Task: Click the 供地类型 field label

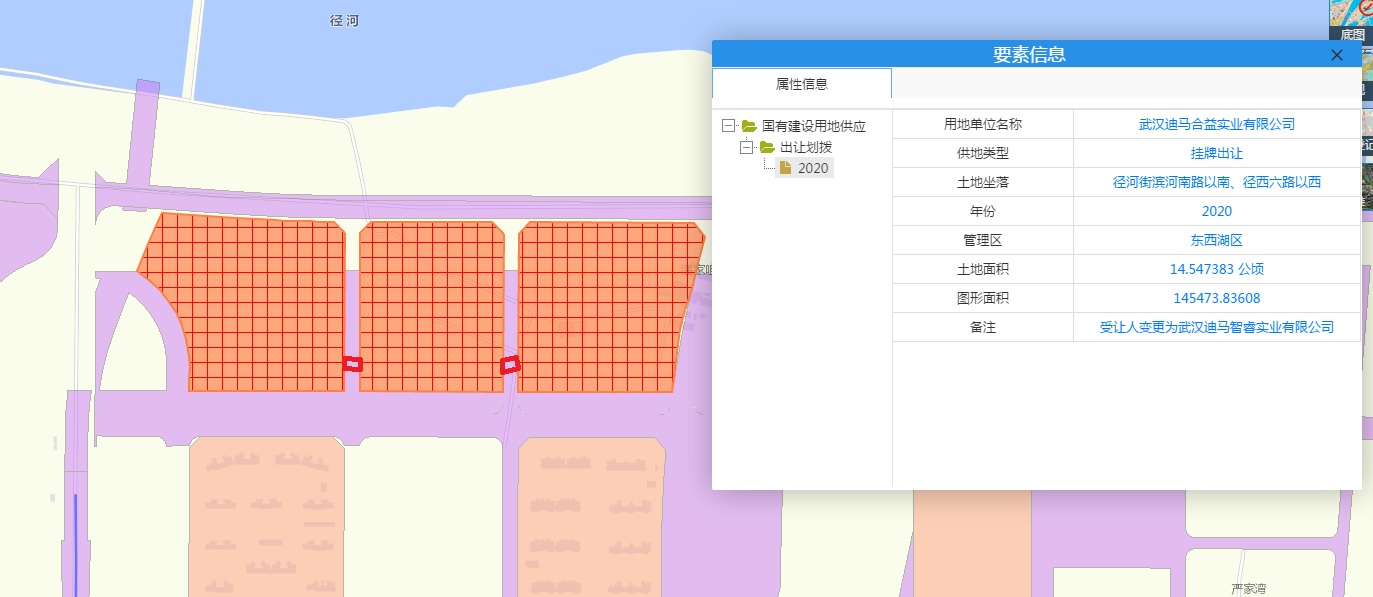Action: (983, 153)
